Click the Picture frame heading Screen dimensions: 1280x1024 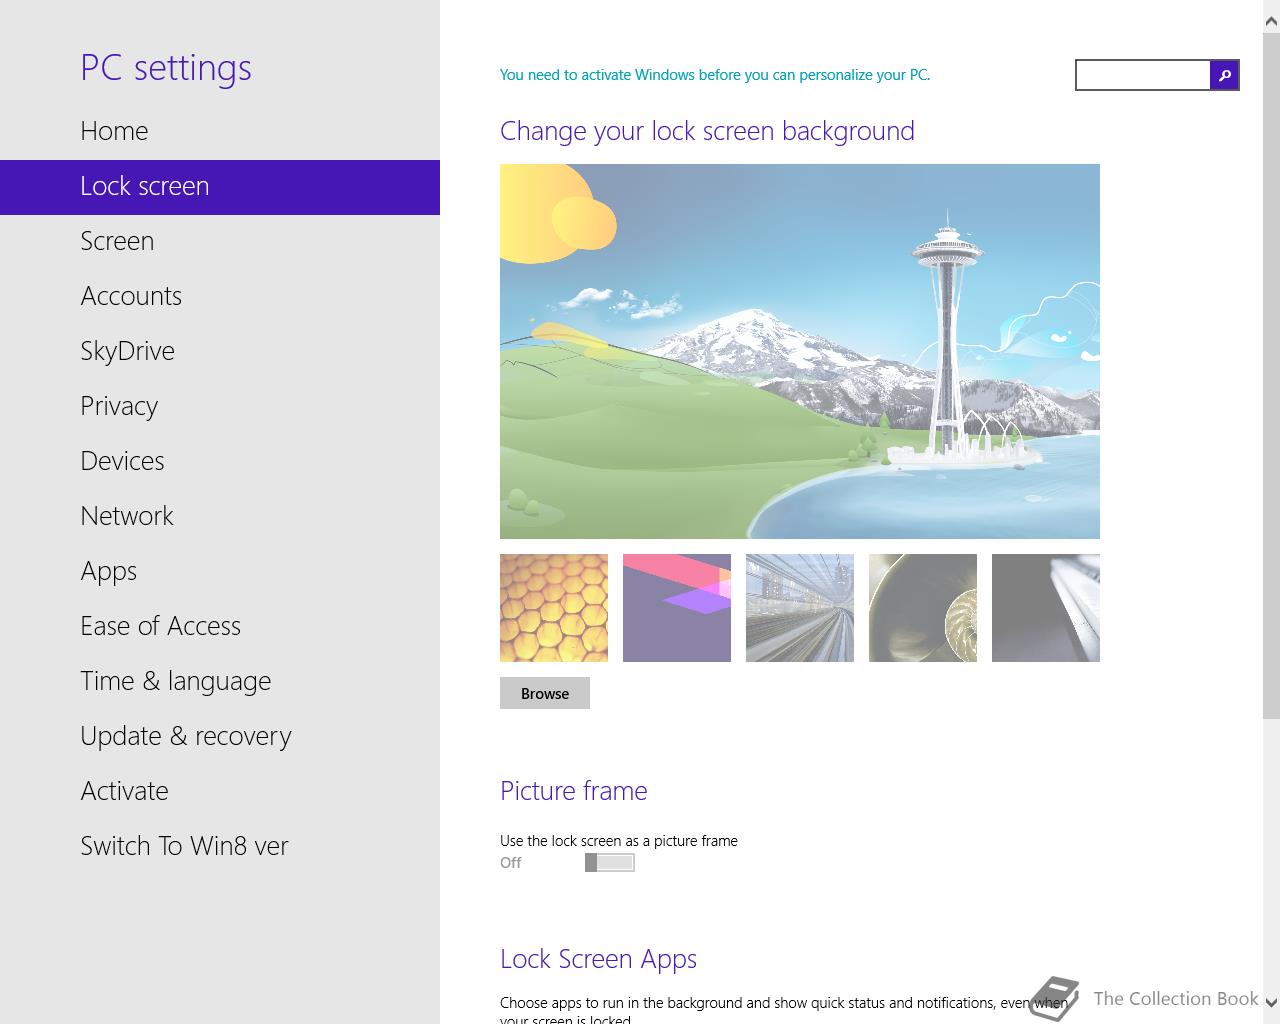pyautogui.click(x=574, y=791)
